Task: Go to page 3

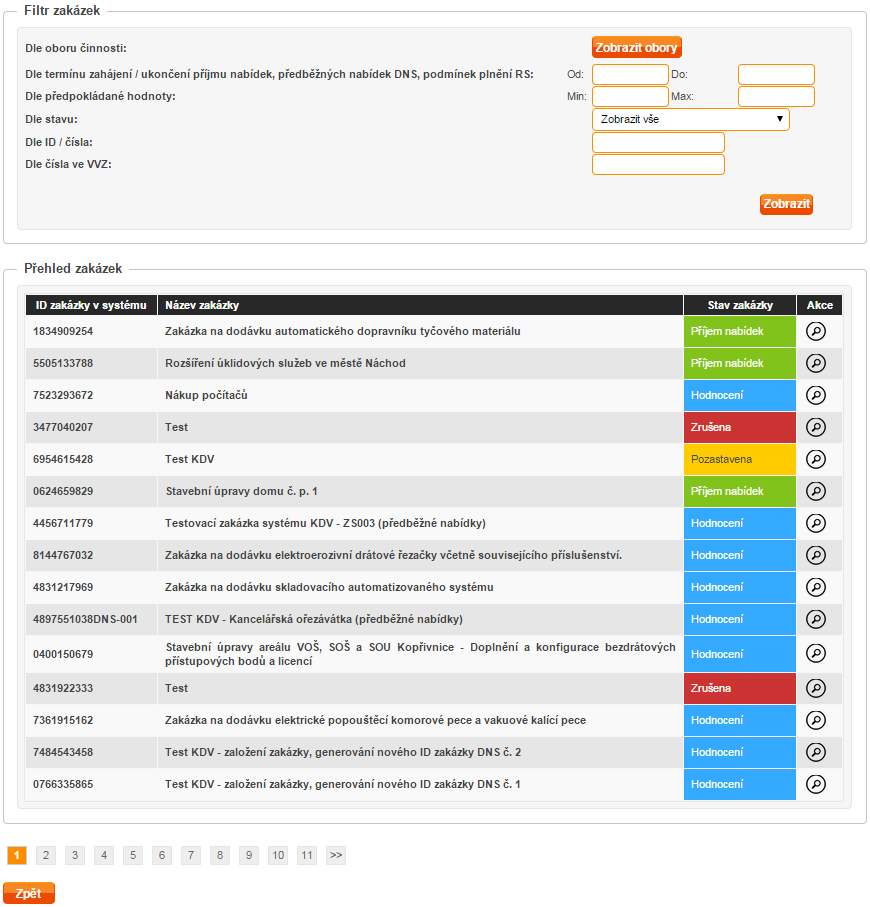Action: pos(75,856)
